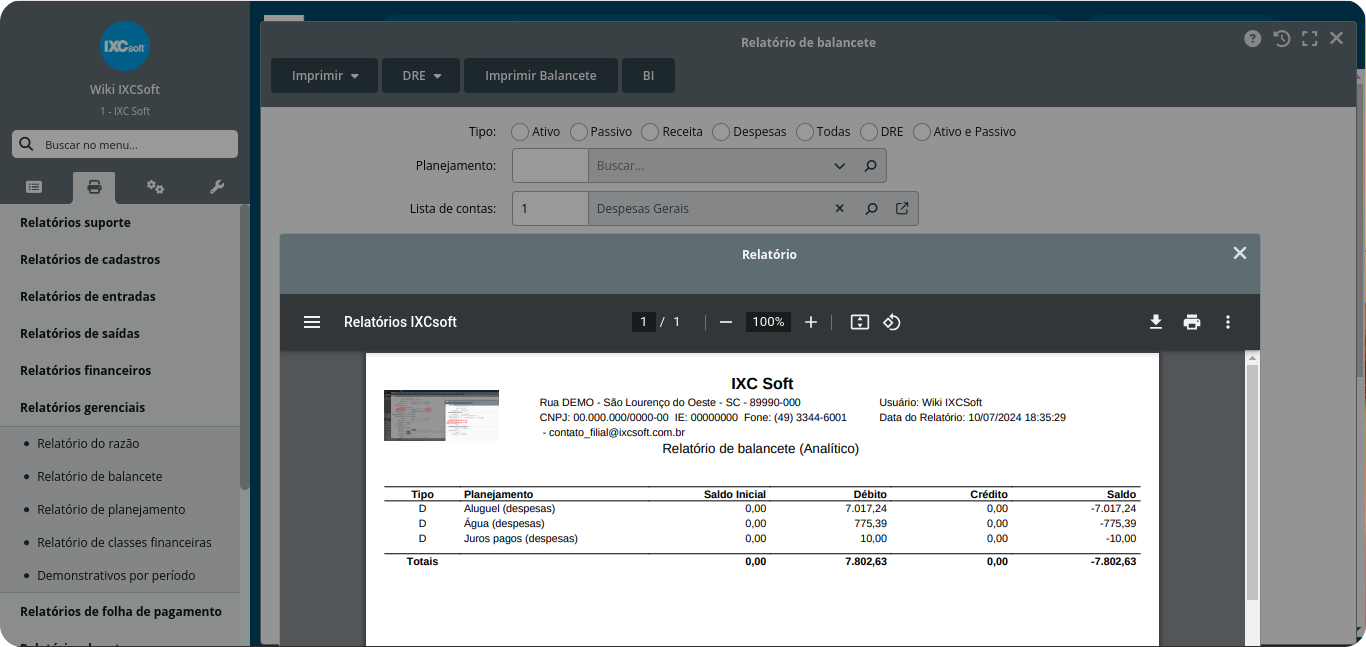Image resolution: width=1366 pixels, height=647 pixels.
Task: Click the Água (despesas) row text
Action: (x=504, y=523)
